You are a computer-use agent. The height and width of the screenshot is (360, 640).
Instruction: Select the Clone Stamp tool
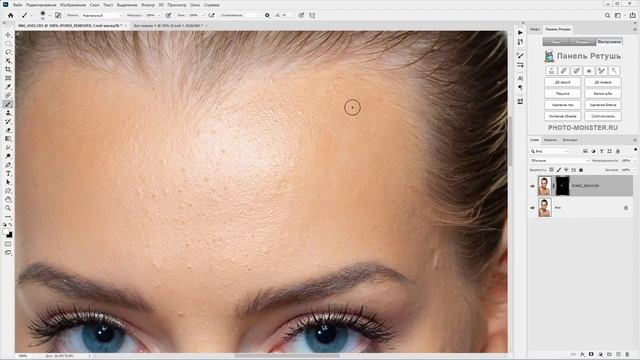[8, 113]
